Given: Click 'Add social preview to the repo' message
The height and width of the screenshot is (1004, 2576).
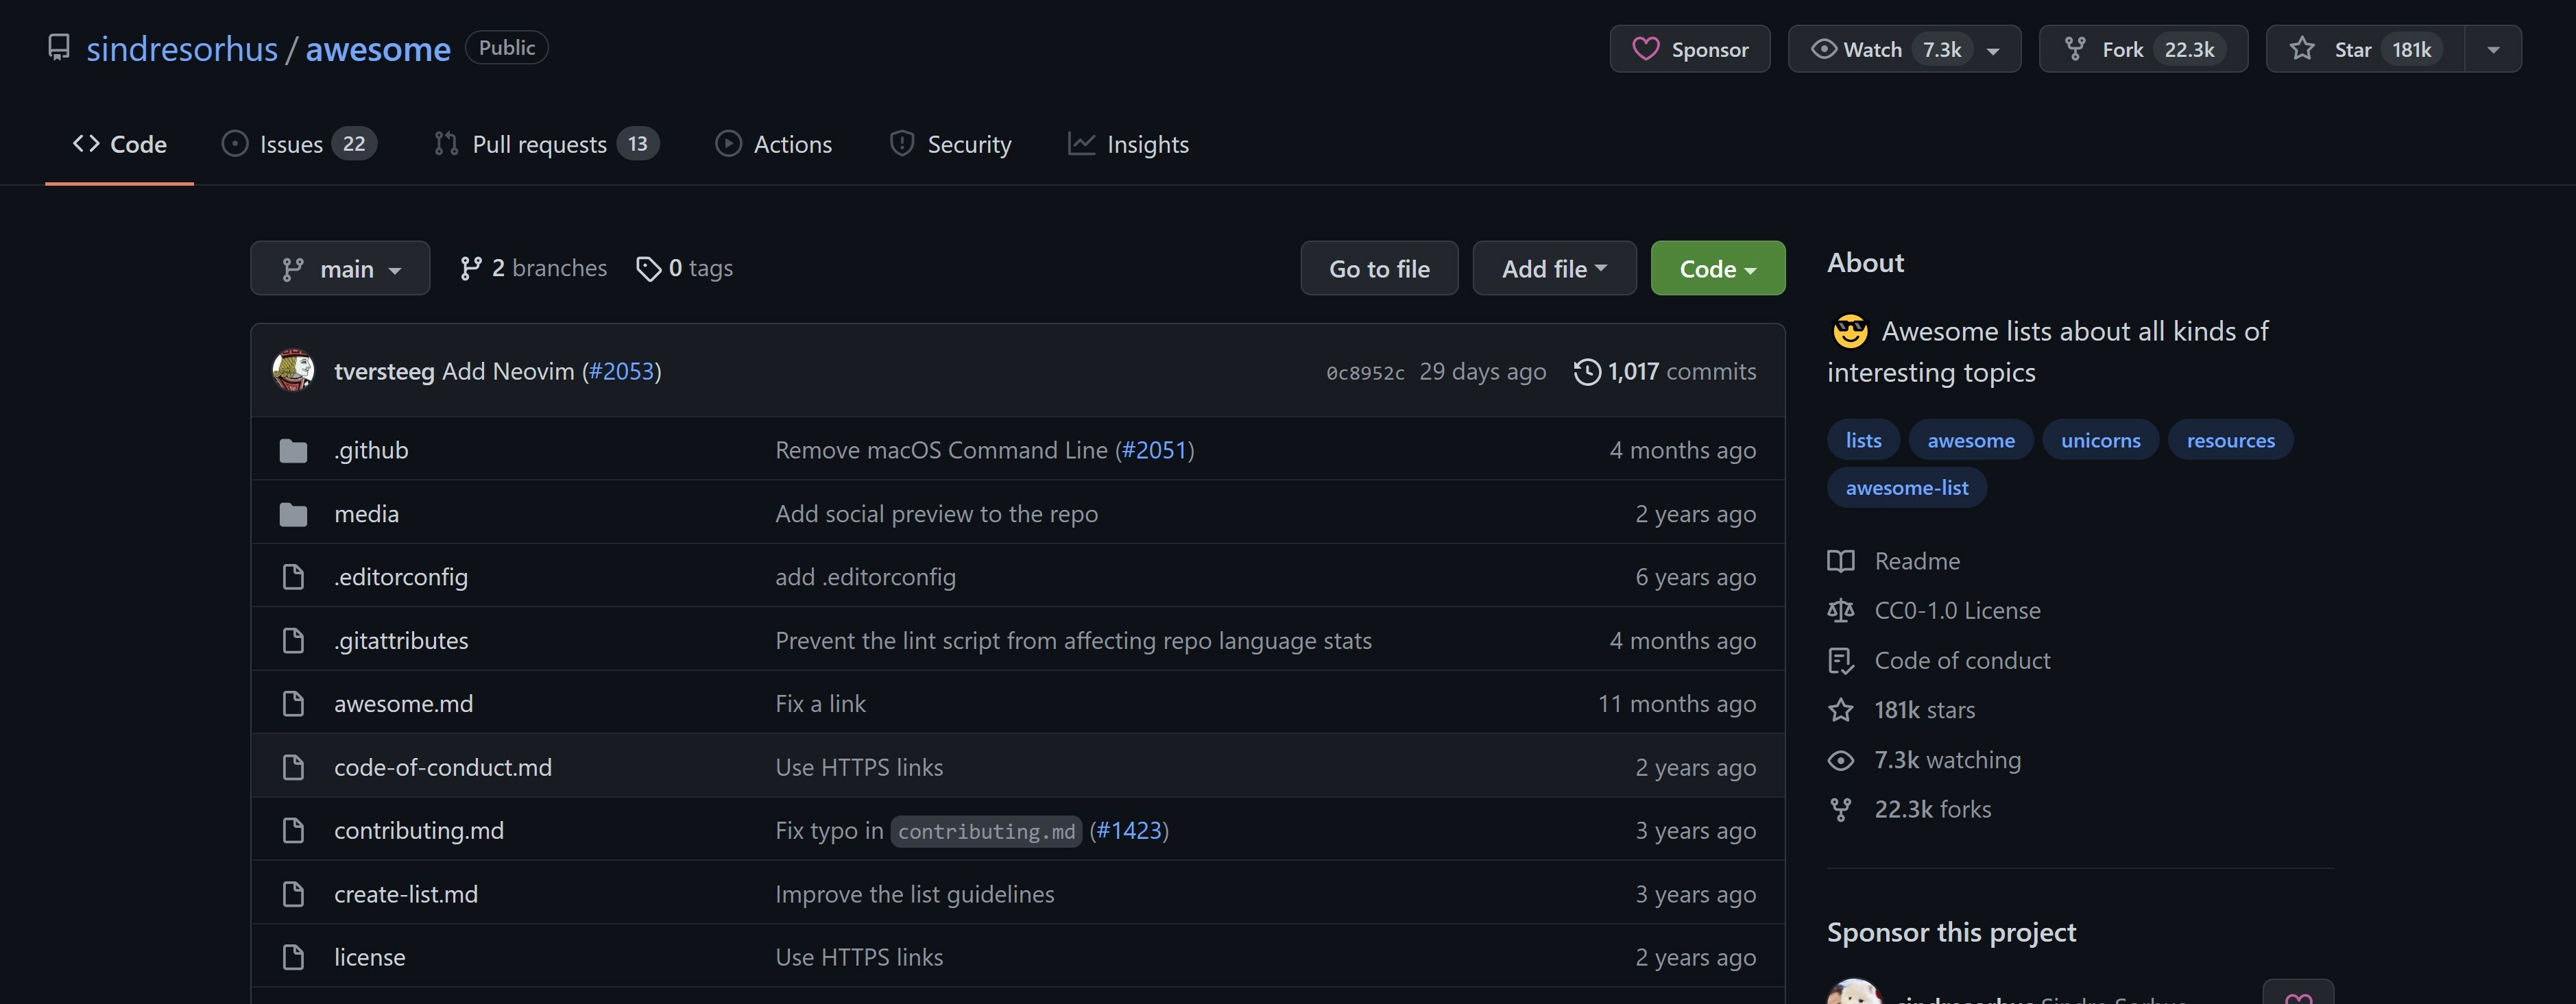Looking at the screenshot, I should [936, 513].
